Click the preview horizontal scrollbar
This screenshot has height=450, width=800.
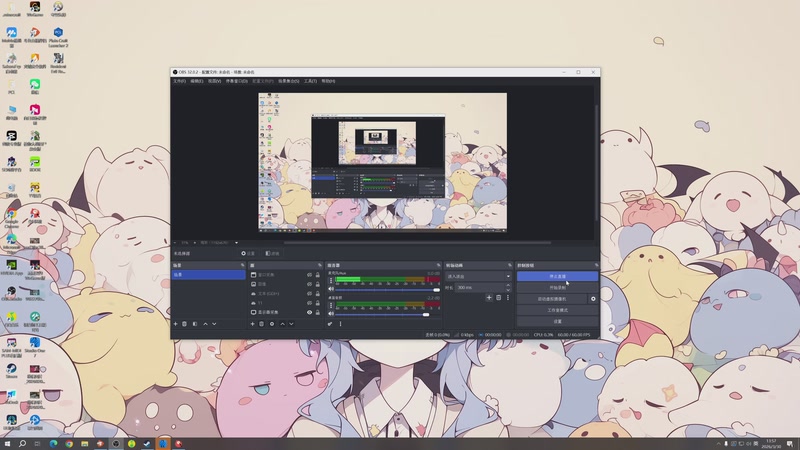417,243
